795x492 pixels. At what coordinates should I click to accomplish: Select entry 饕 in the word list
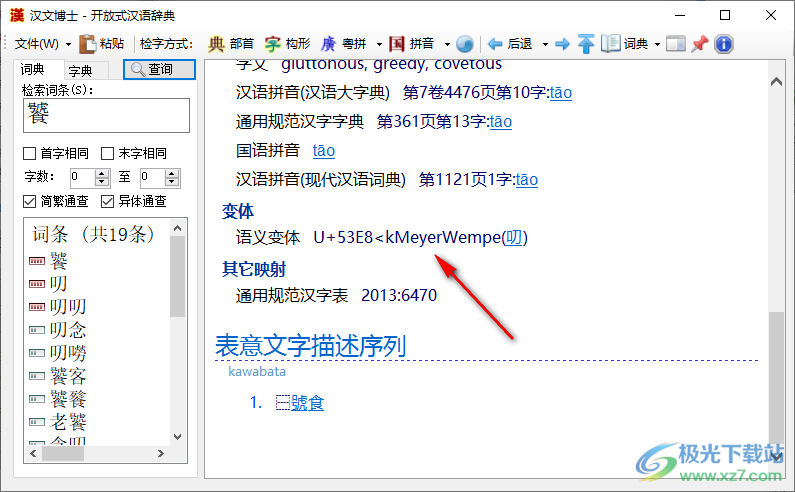click(x=59, y=261)
